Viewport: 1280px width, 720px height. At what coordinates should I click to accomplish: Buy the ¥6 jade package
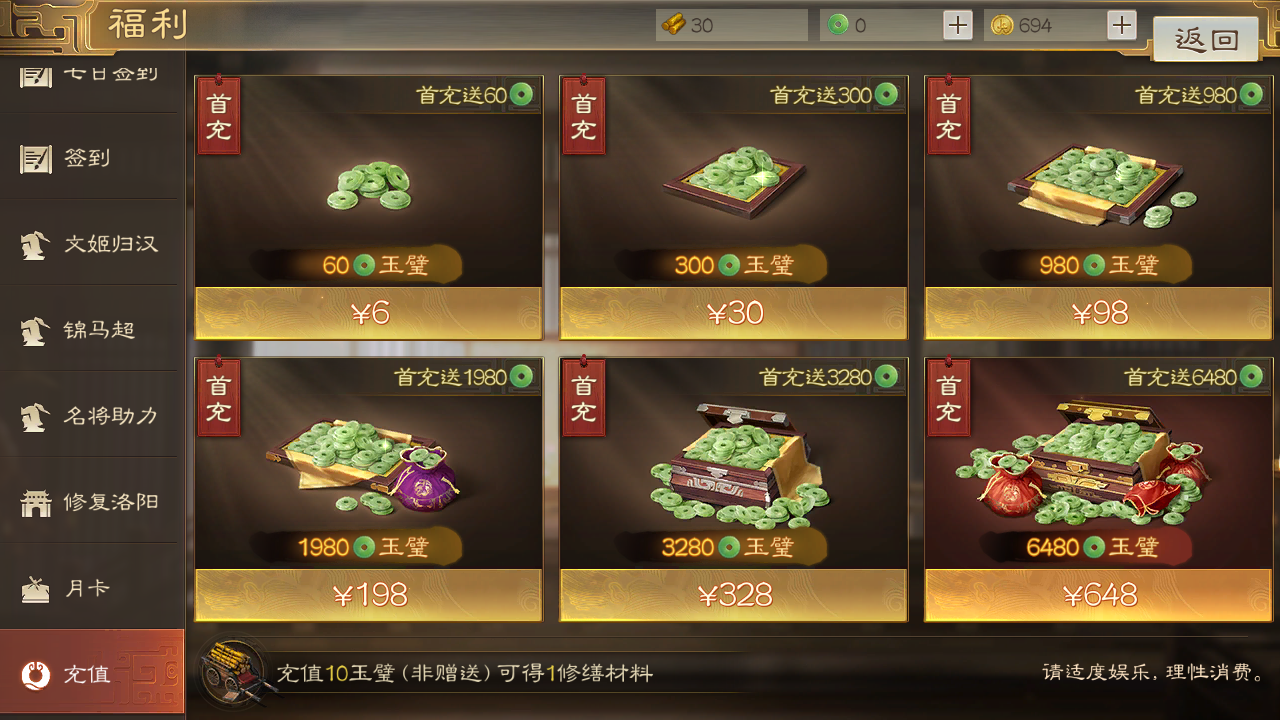click(369, 313)
